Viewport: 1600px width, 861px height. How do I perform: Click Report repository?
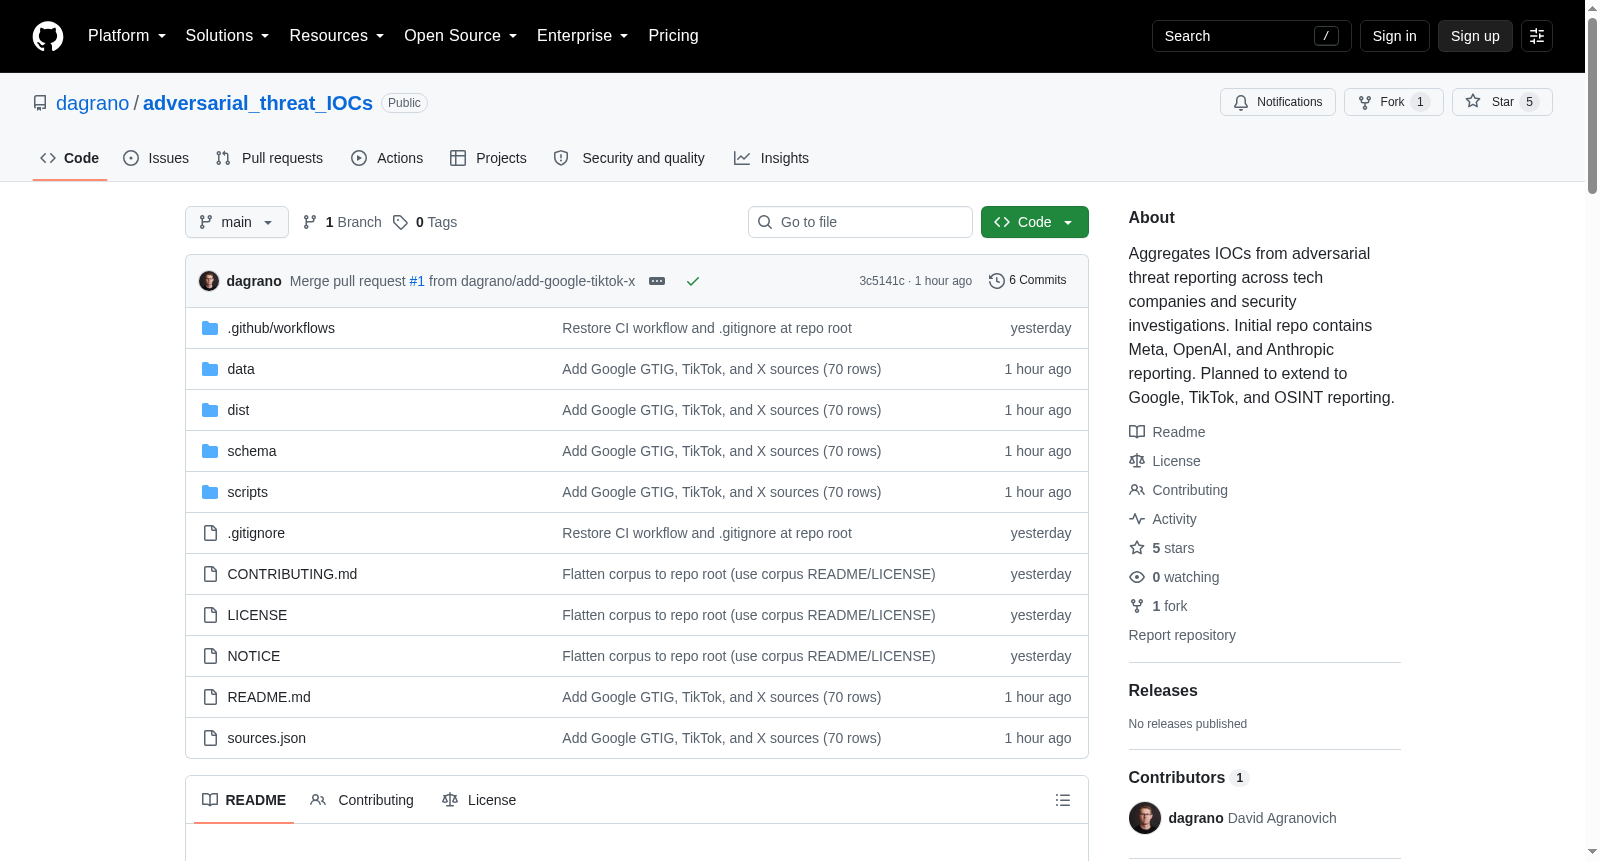(1182, 635)
